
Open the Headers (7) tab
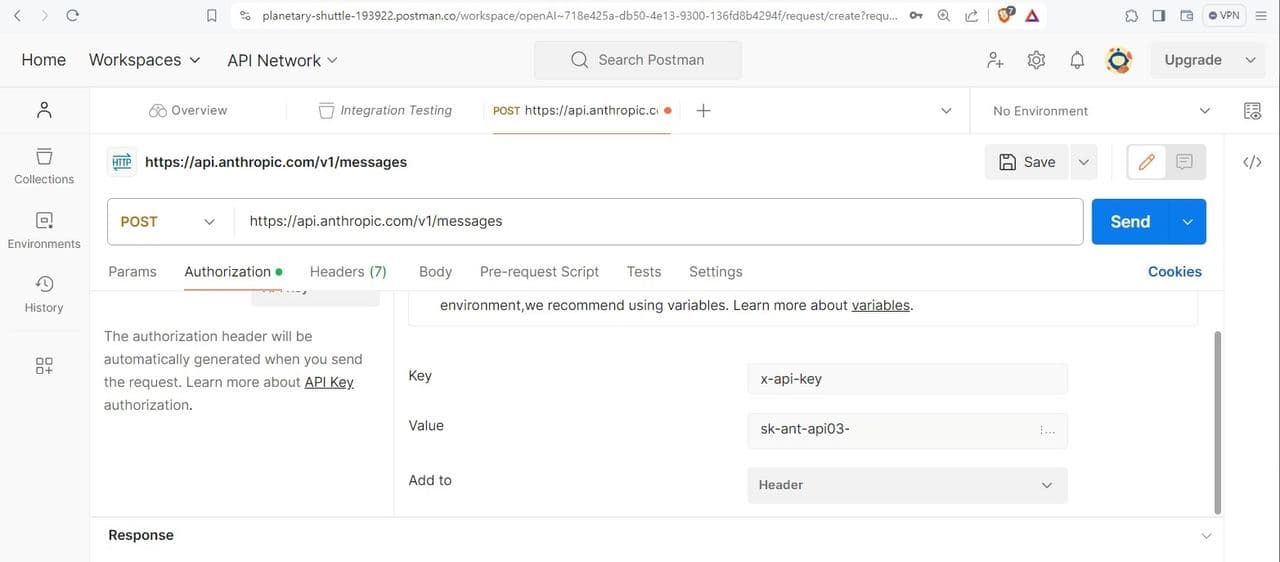coord(348,272)
